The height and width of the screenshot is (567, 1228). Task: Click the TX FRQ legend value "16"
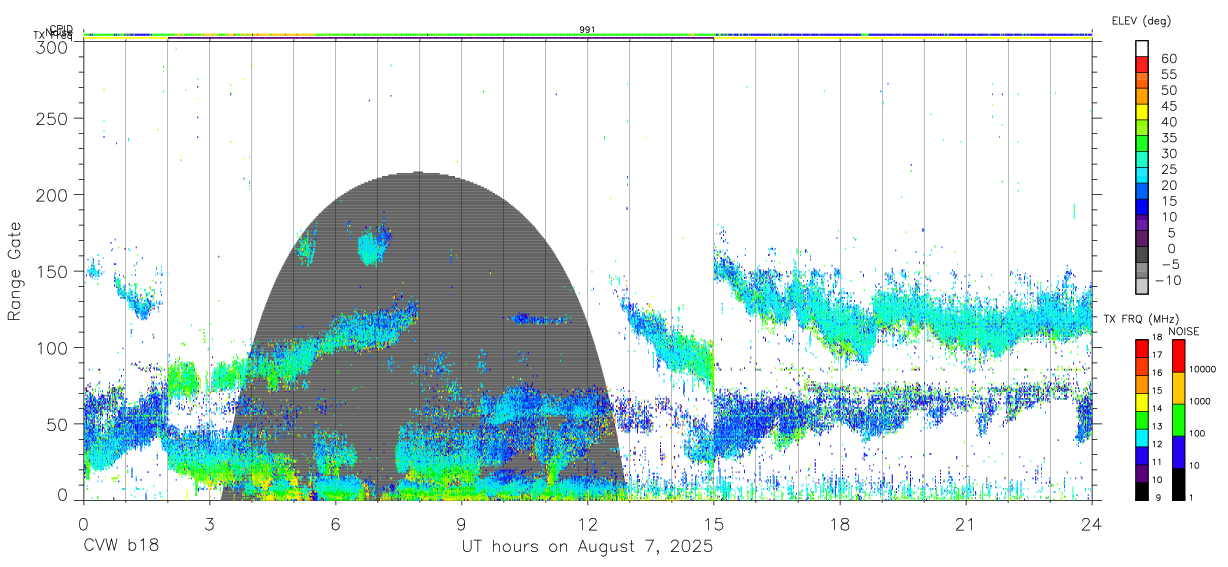(x=1156, y=373)
